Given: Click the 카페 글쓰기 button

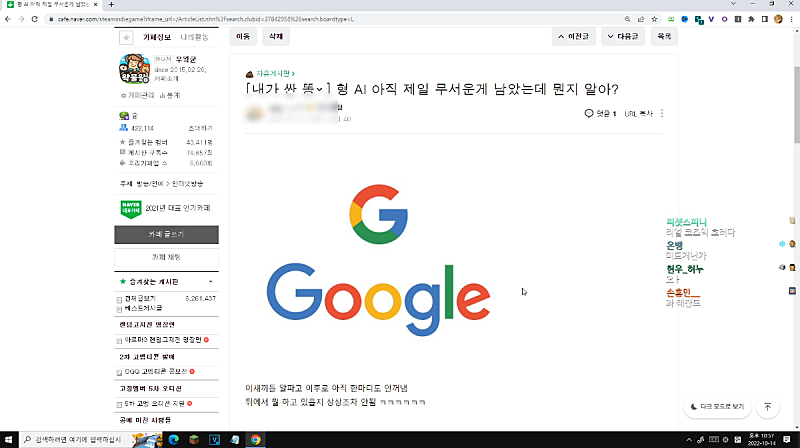Looking at the screenshot, I should tap(166, 234).
